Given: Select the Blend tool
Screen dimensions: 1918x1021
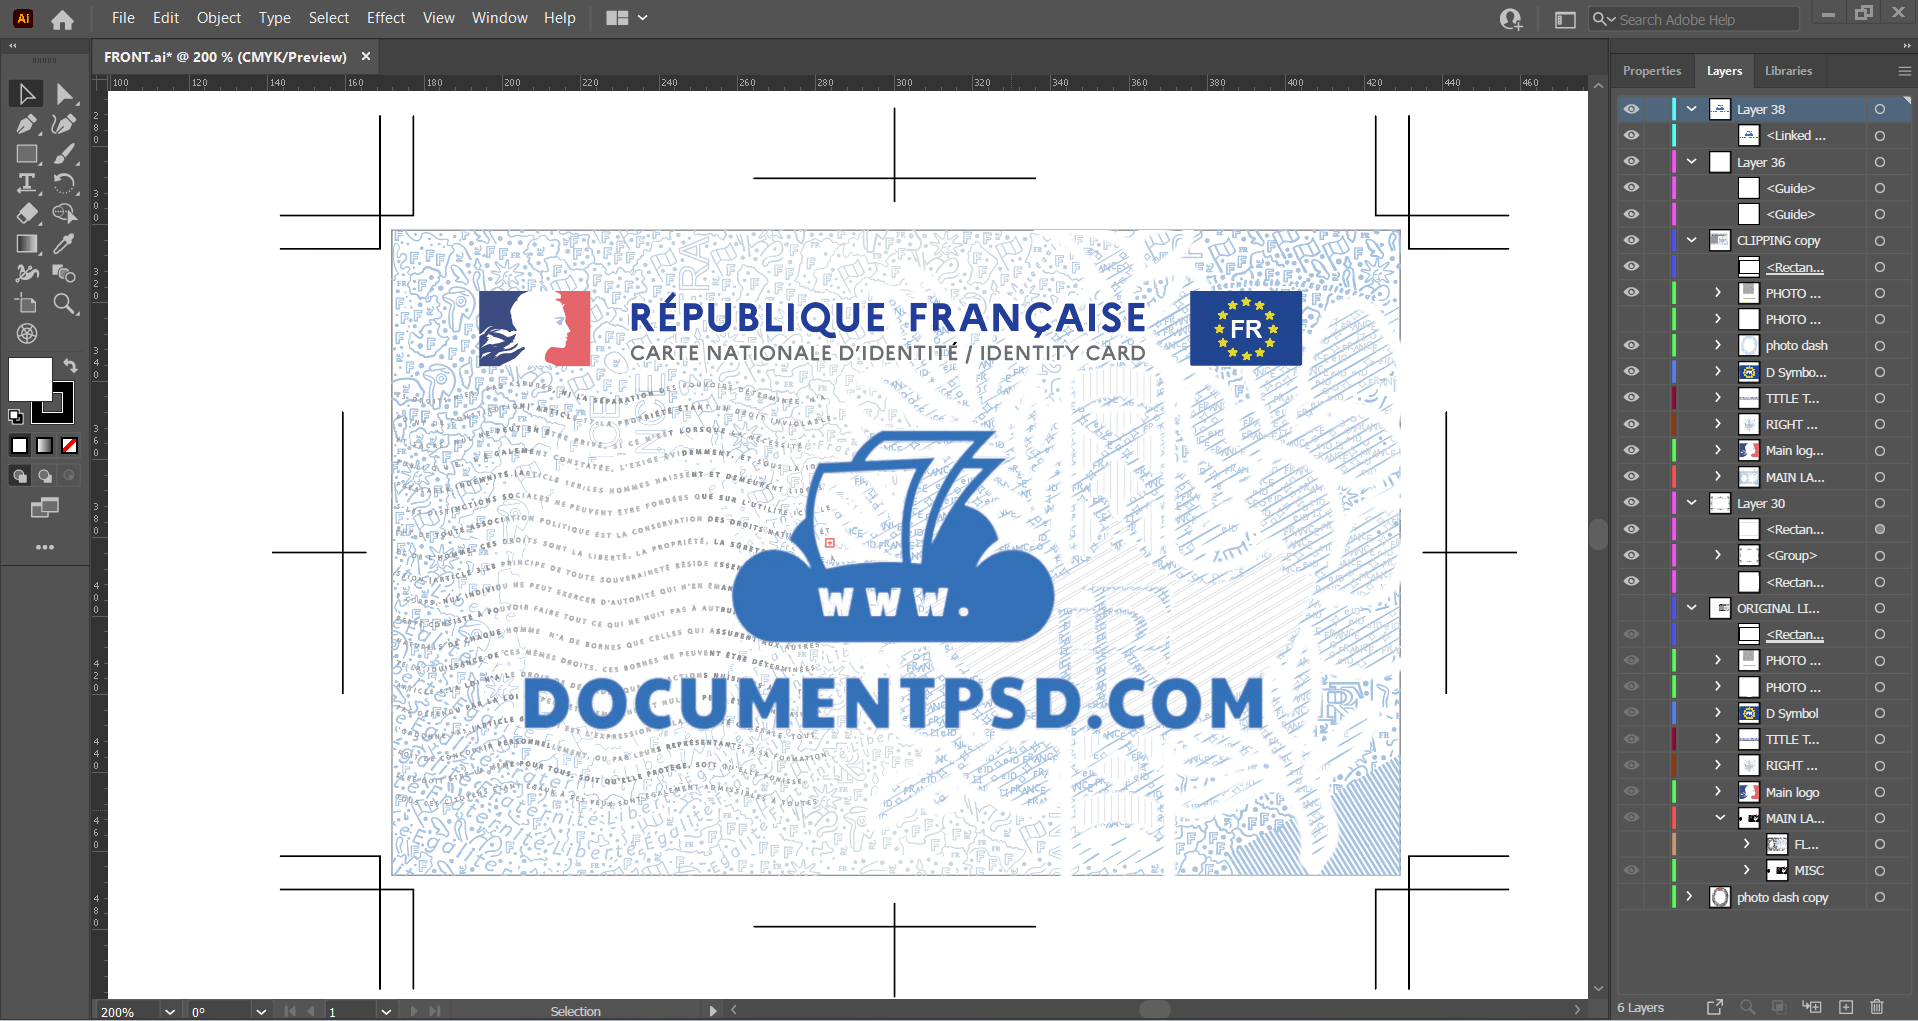Looking at the screenshot, I should pos(27,273).
